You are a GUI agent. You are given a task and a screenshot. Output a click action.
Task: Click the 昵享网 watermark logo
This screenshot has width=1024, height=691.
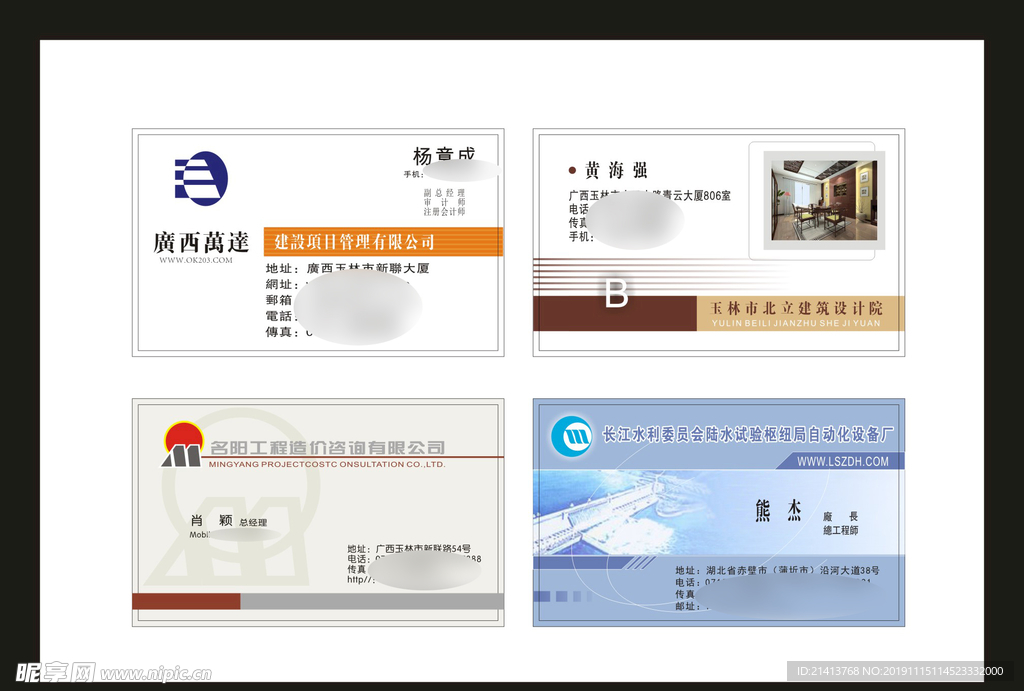pyautogui.click(x=55, y=671)
